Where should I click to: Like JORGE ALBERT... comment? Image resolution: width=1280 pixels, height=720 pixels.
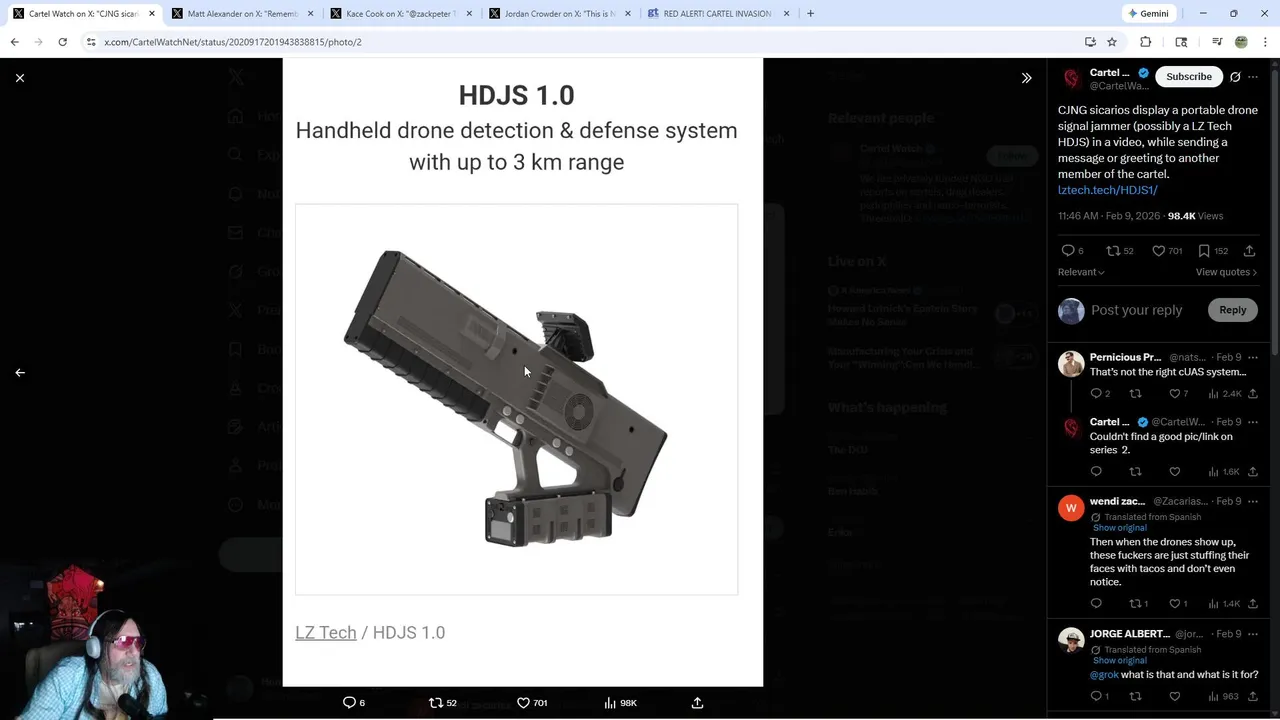click(x=1175, y=696)
